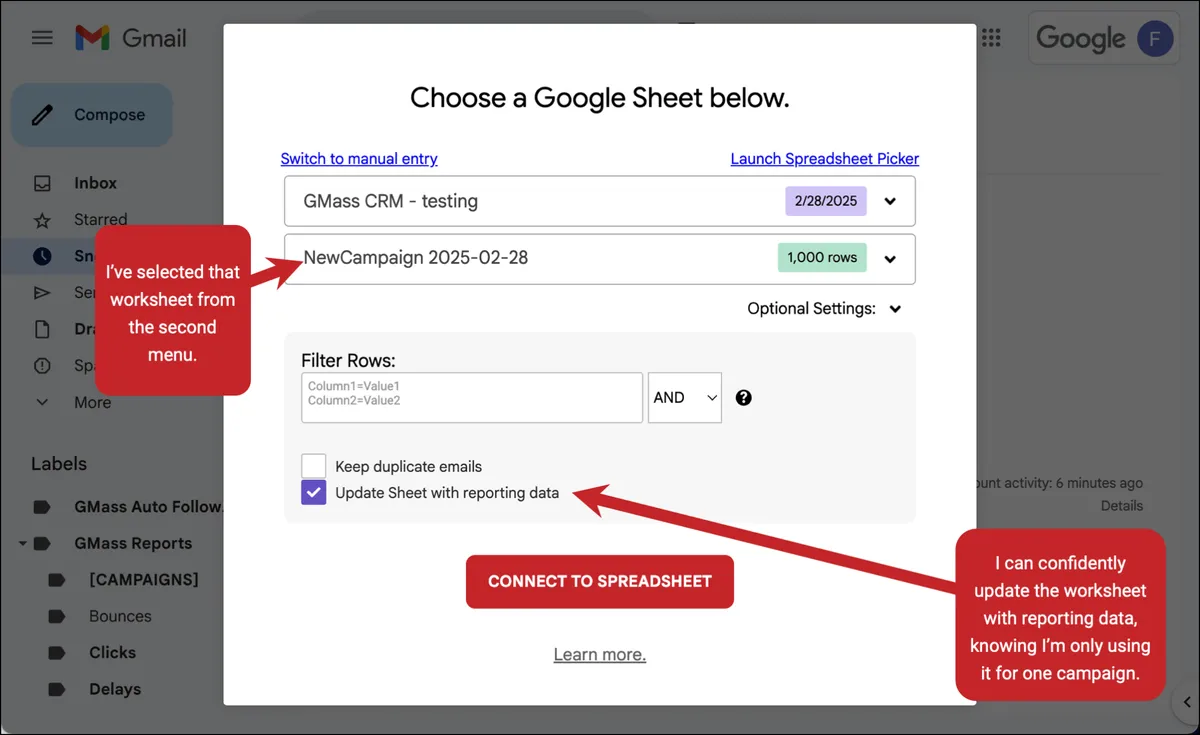Image resolution: width=1200 pixels, height=735 pixels.
Task: Open the [CAMPAIGNS] label
Action: (x=144, y=580)
